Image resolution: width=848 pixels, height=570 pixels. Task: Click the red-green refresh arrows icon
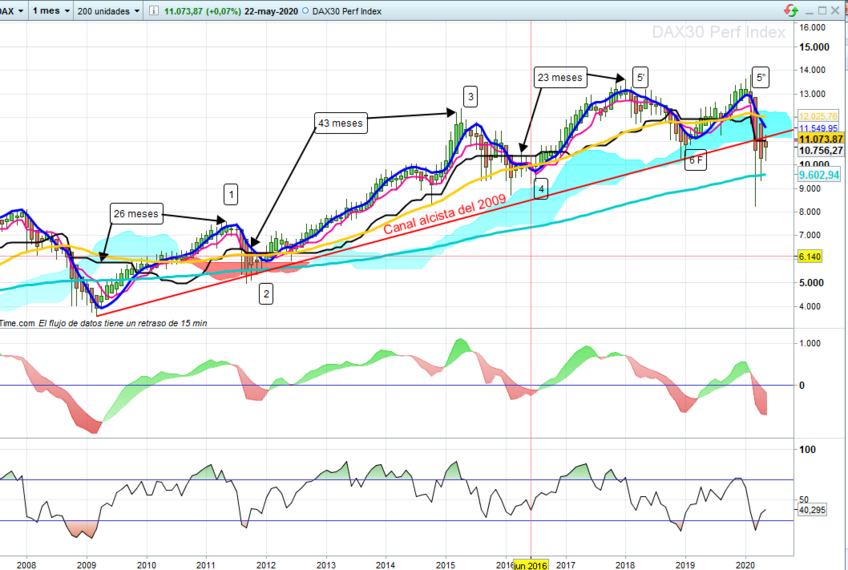tap(791, 10)
